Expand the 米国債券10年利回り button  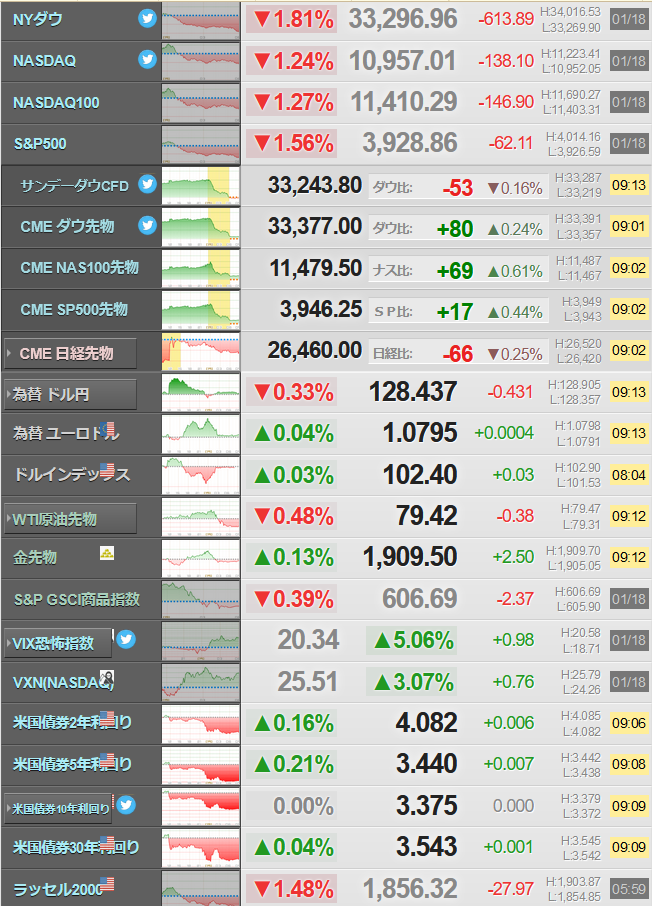[x=58, y=808]
